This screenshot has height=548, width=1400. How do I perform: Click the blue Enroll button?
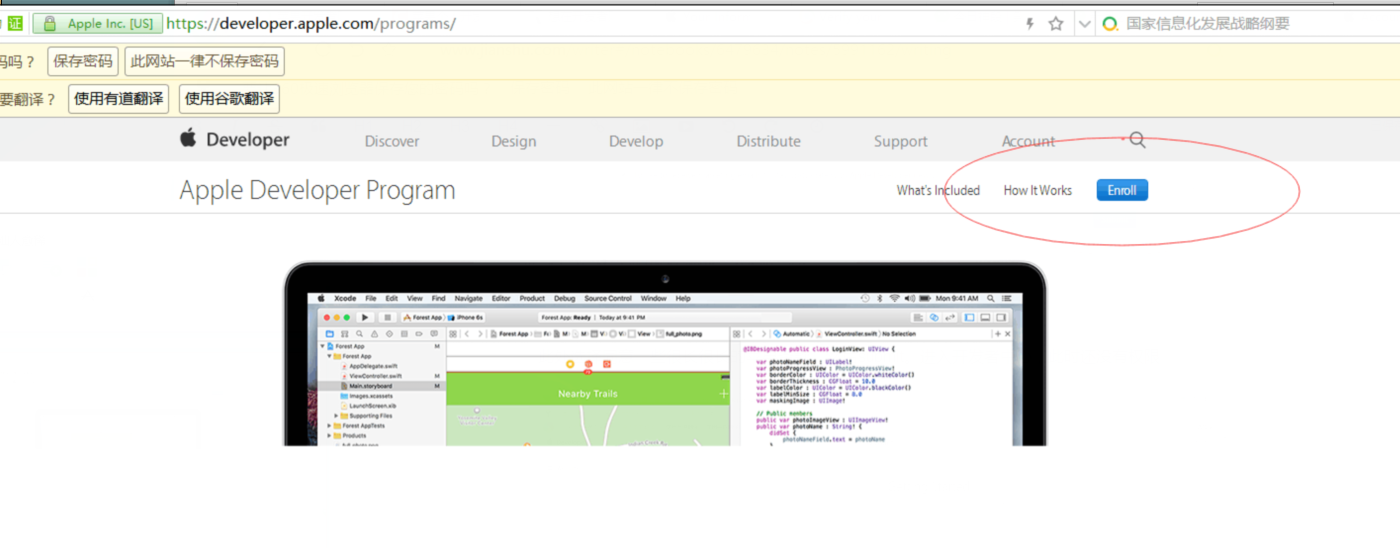point(1122,190)
